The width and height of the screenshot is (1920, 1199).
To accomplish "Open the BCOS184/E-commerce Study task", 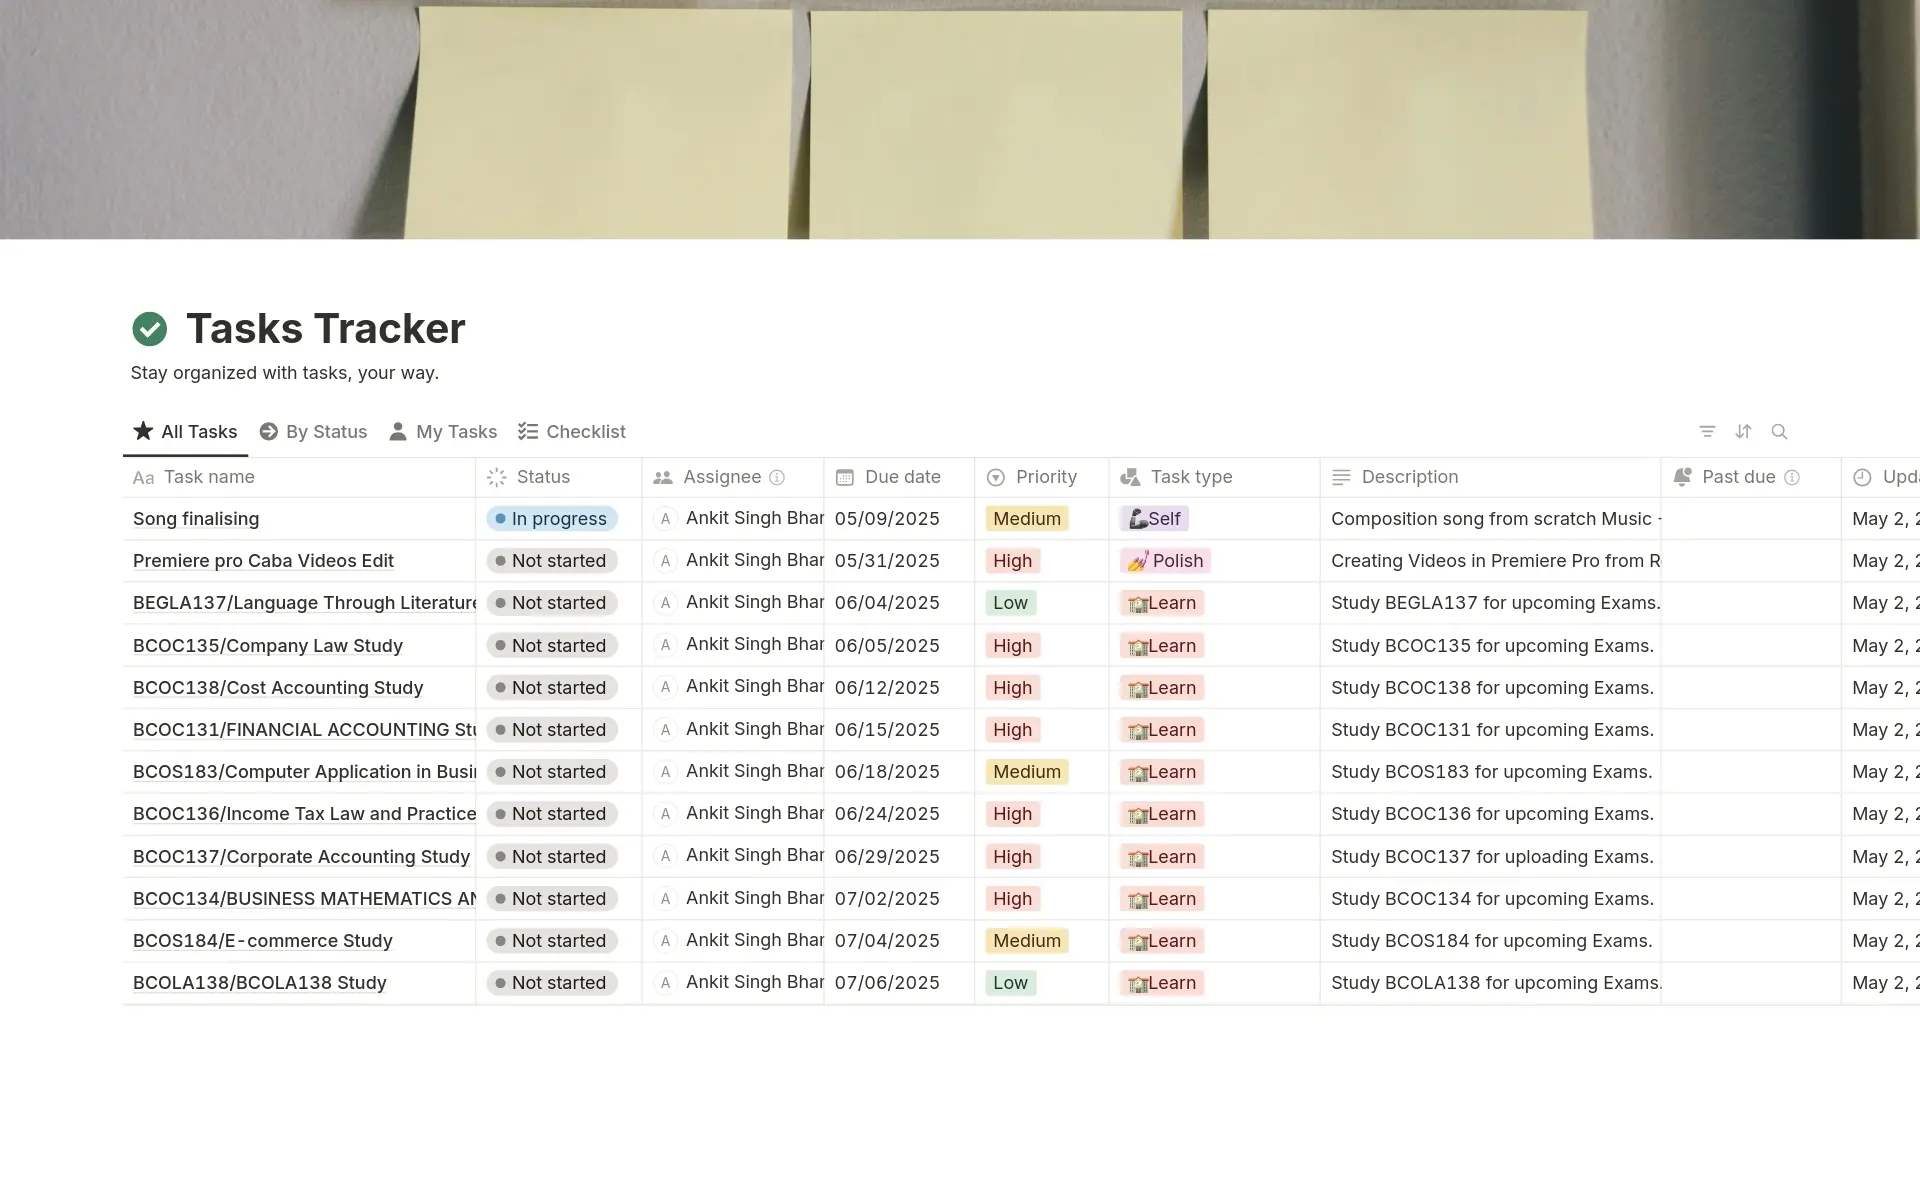I will pos(262,941).
